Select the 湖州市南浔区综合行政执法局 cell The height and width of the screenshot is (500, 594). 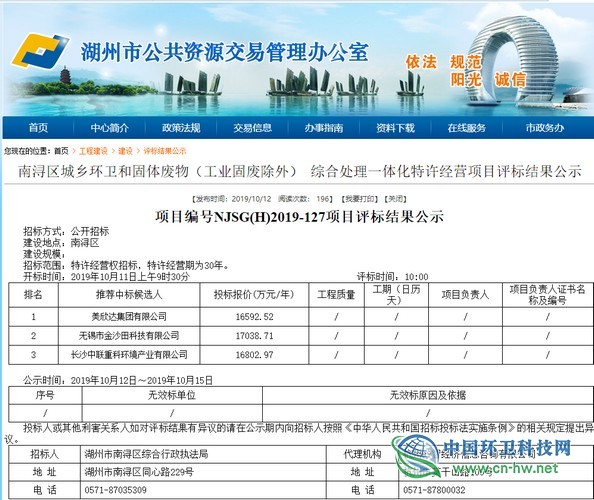tap(203, 454)
